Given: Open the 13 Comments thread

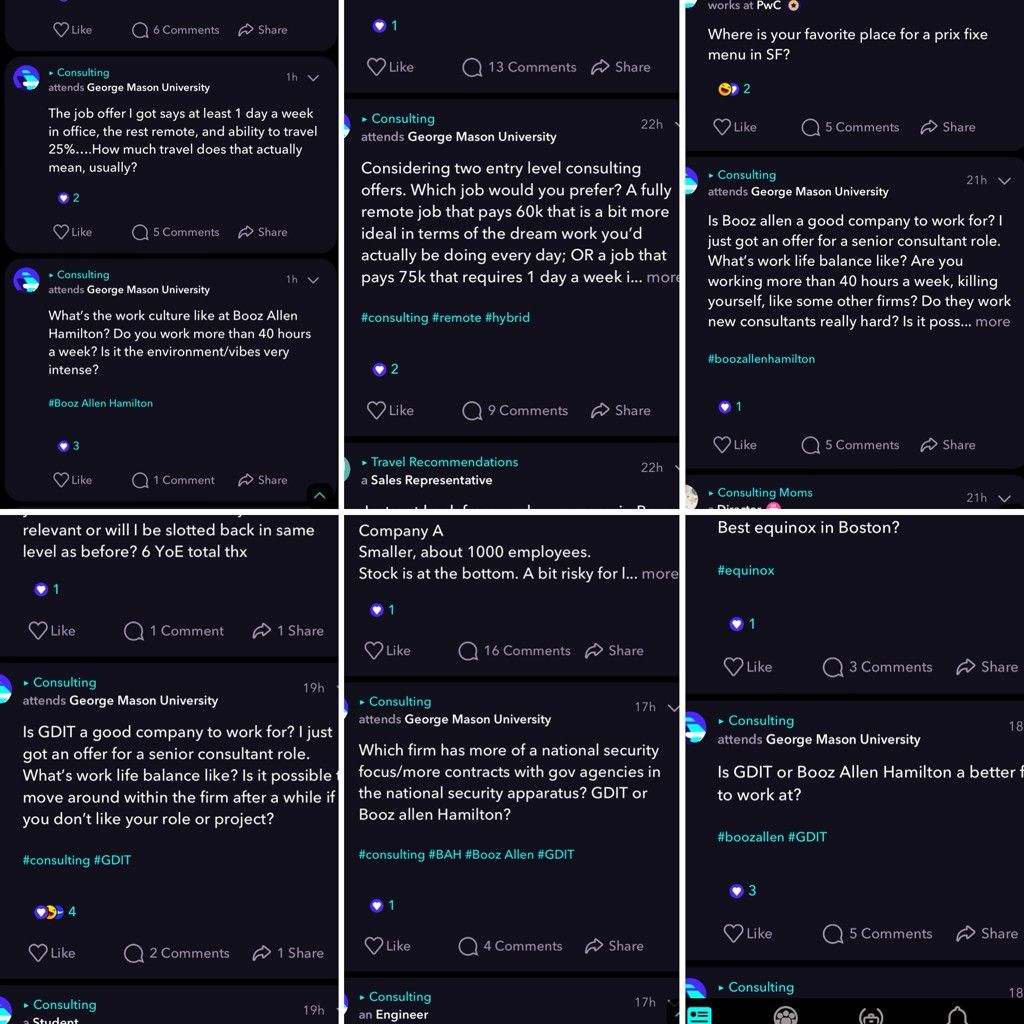Looking at the screenshot, I should (519, 67).
